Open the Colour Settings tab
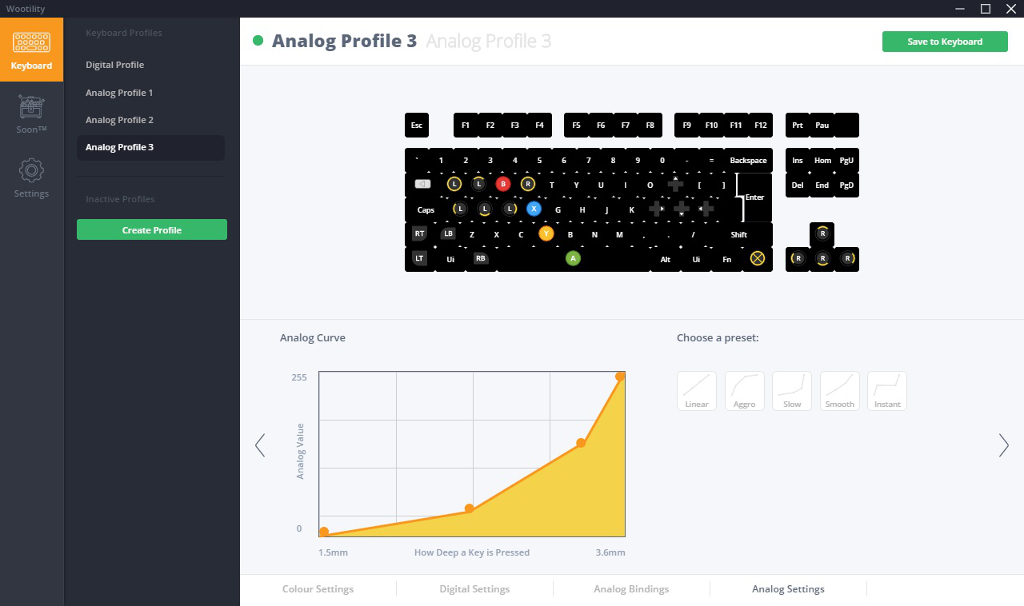This screenshot has height=606, width=1024. tap(318, 589)
